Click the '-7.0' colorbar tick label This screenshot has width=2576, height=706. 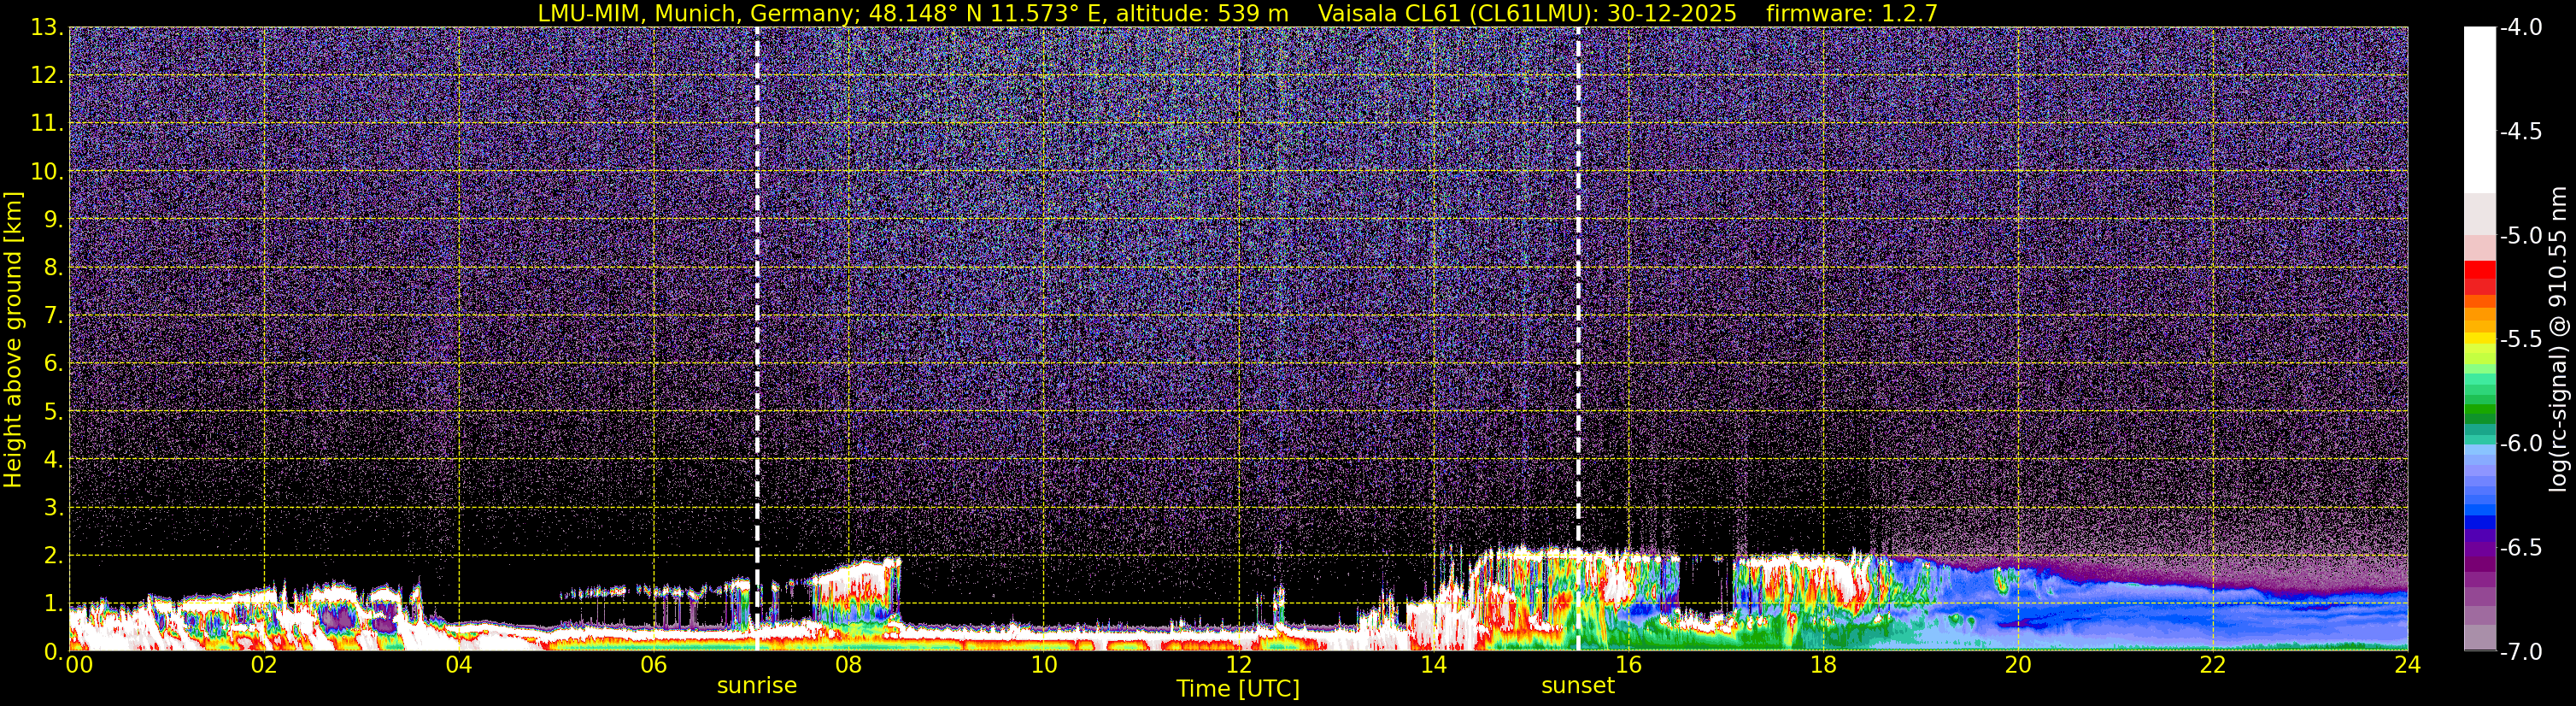[2521, 651]
